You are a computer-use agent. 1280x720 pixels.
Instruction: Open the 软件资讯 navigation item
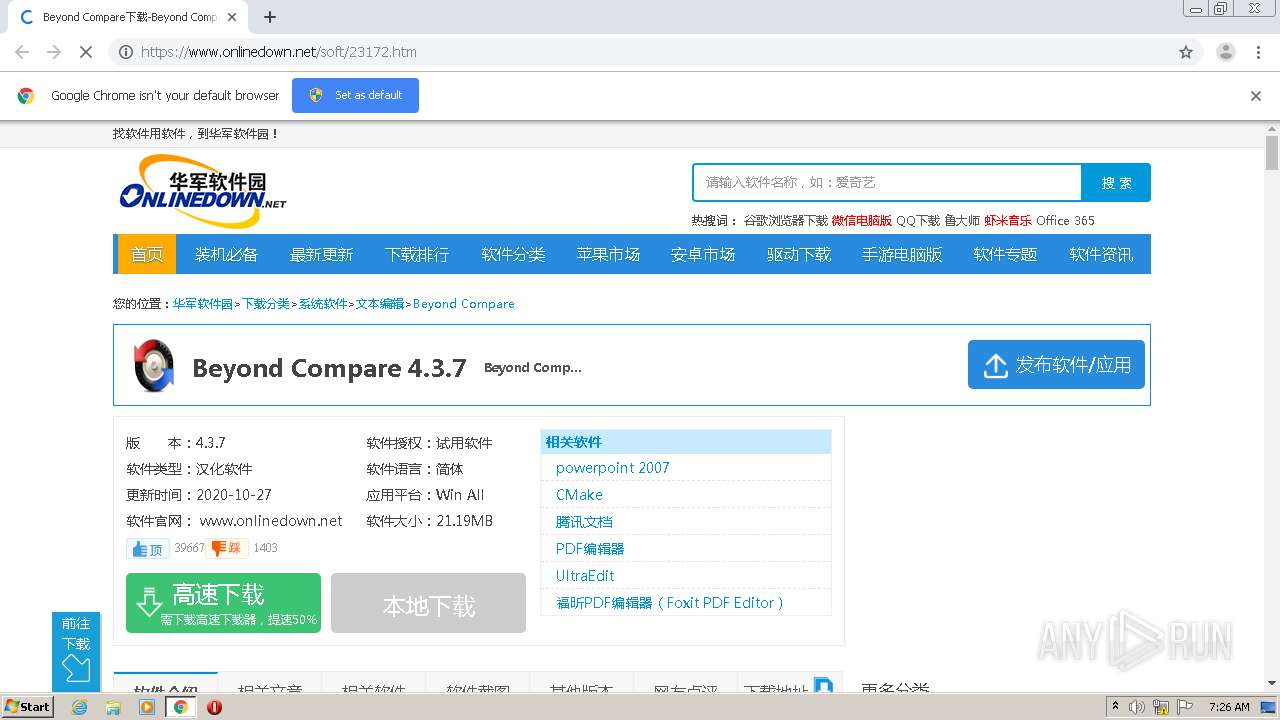tap(1101, 254)
